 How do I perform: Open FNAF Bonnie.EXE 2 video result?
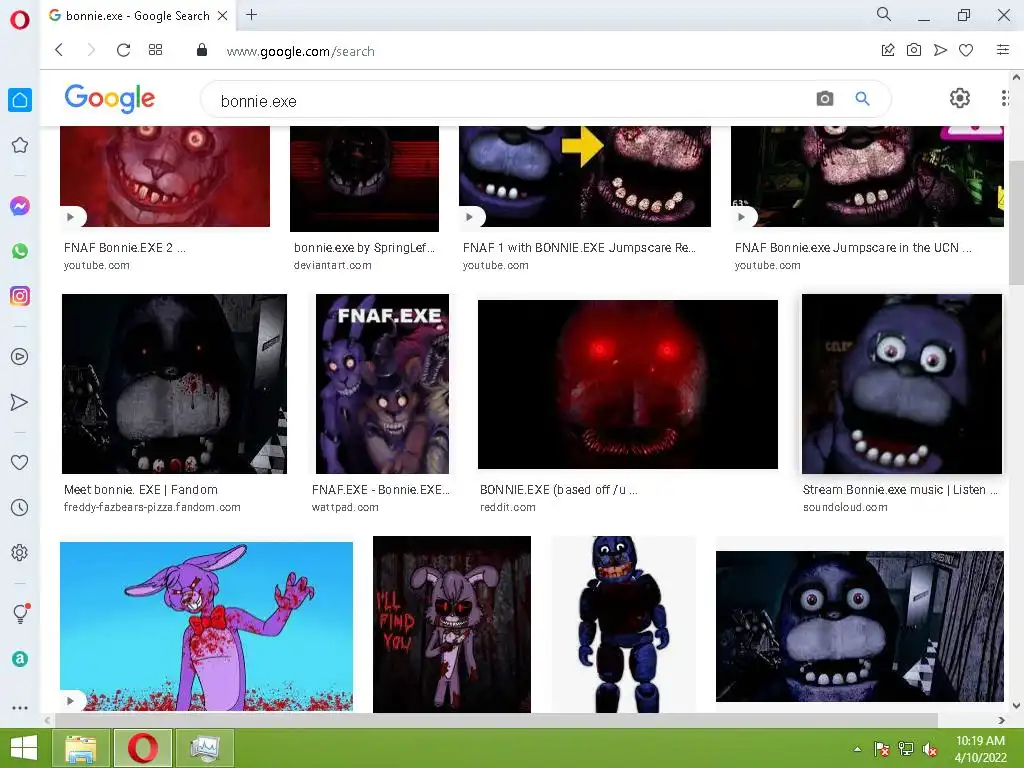[124, 248]
